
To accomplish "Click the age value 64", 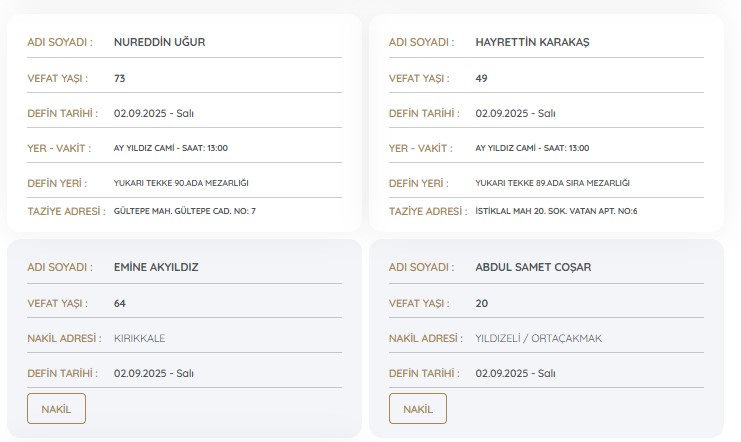I will (120, 303).
